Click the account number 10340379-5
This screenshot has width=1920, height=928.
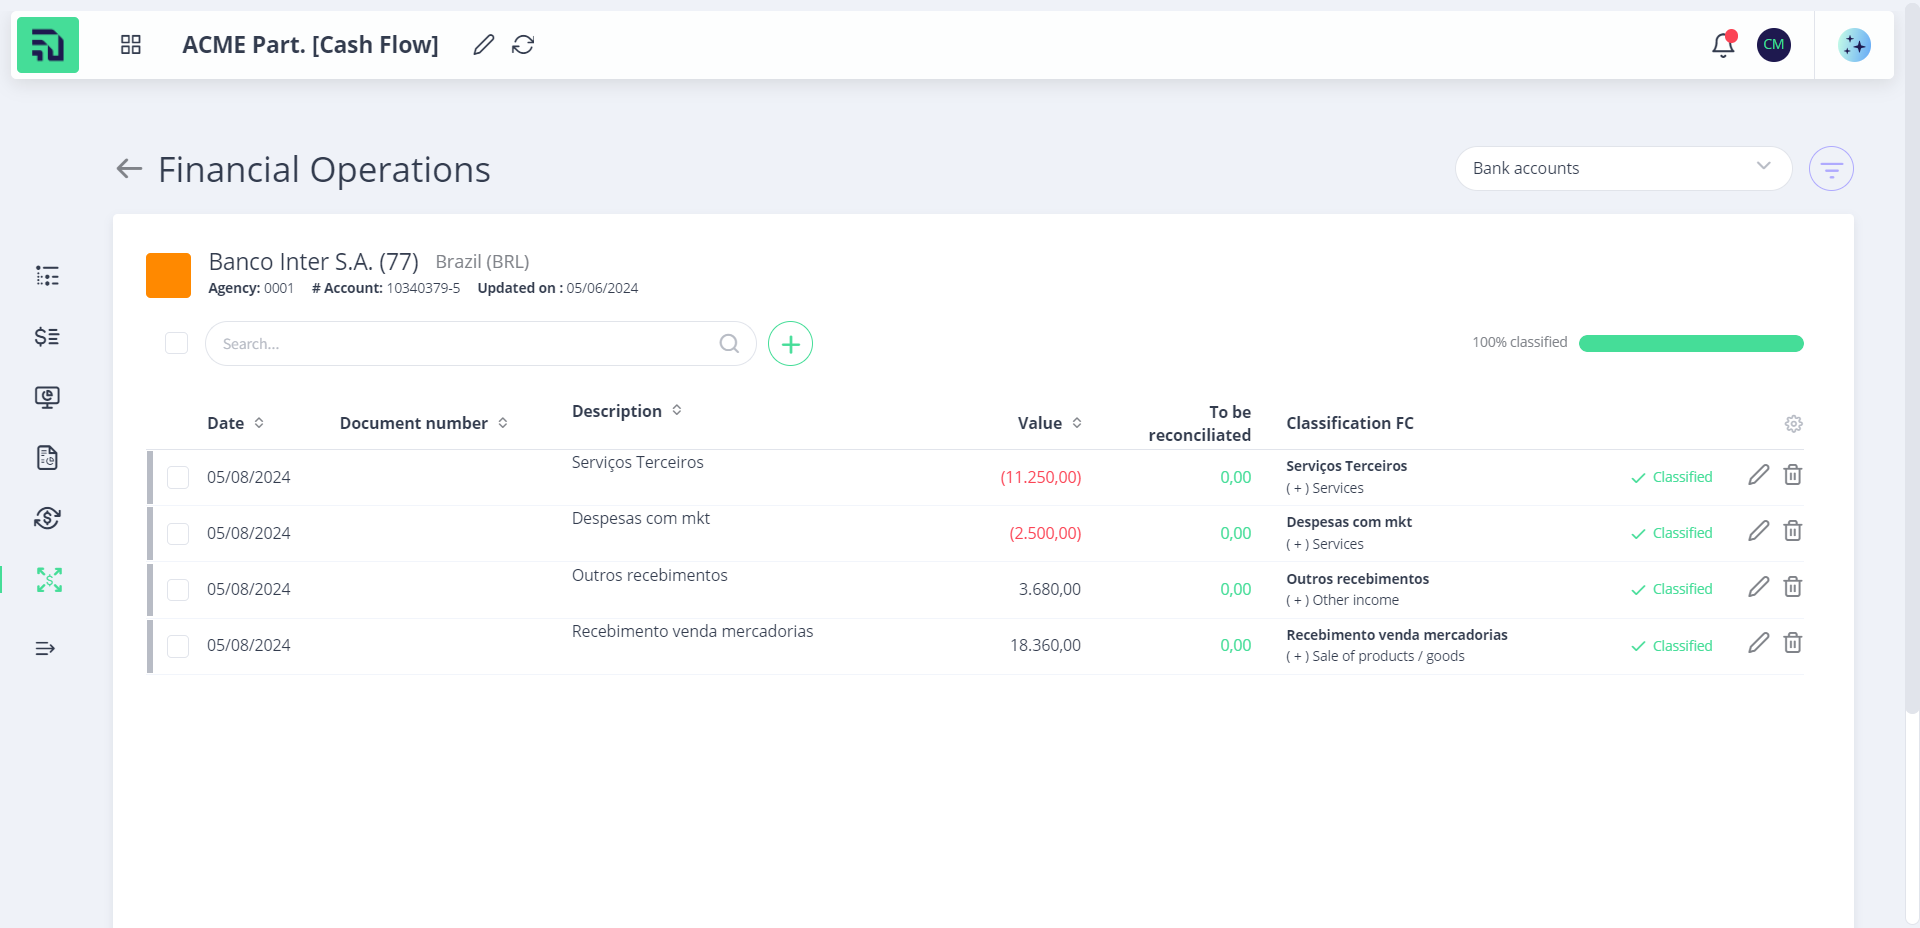(x=423, y=288)
